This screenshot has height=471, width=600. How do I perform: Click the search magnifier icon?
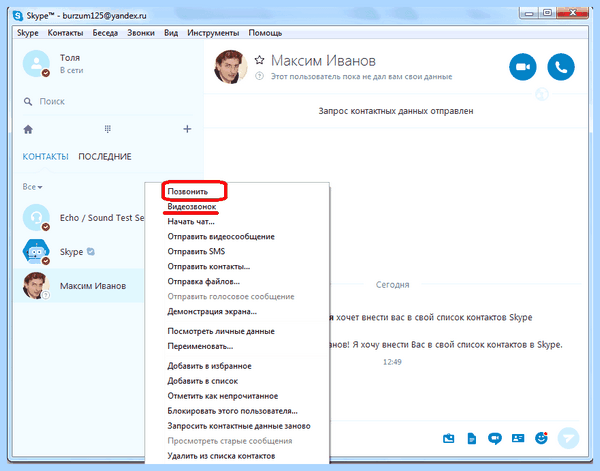point(28,101)
